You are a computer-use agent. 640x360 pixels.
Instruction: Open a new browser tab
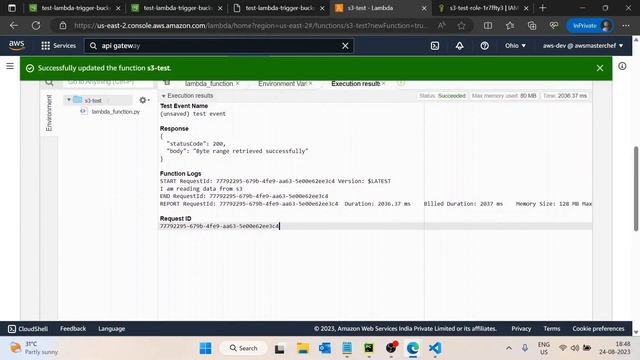point(542,8)
